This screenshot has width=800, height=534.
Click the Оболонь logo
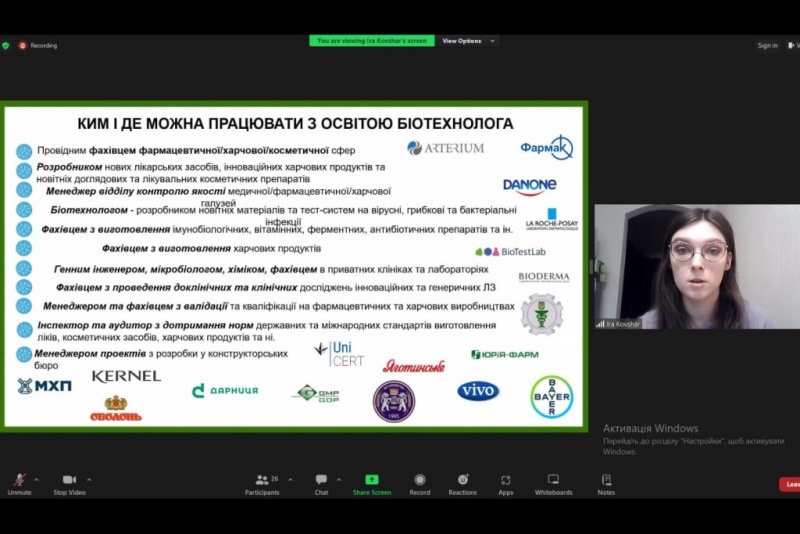[116, 408]
